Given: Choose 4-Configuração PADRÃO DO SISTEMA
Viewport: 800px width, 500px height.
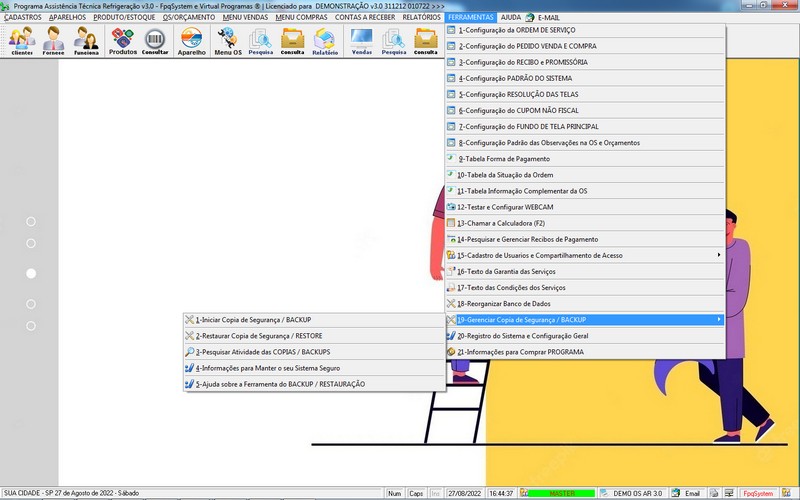Looking at the screenshot, I should click(x=585, y=78).
